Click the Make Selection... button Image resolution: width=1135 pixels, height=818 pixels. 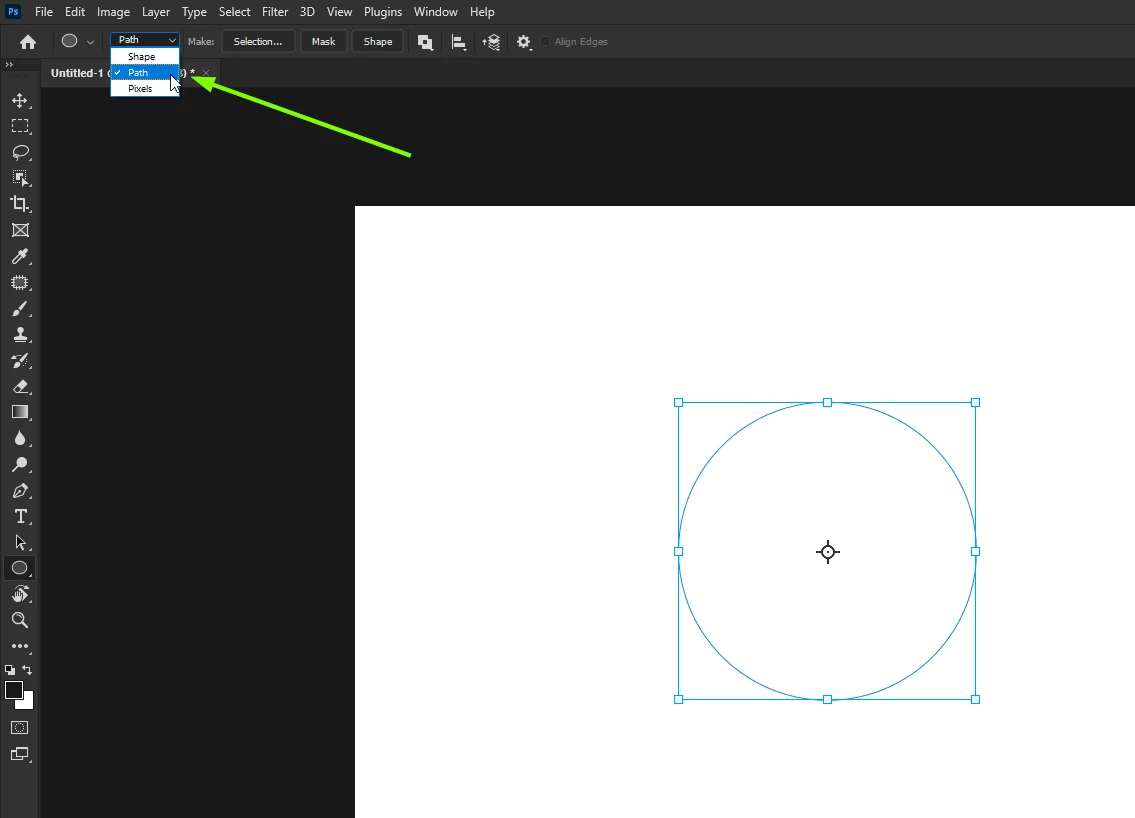pos(258,41)
